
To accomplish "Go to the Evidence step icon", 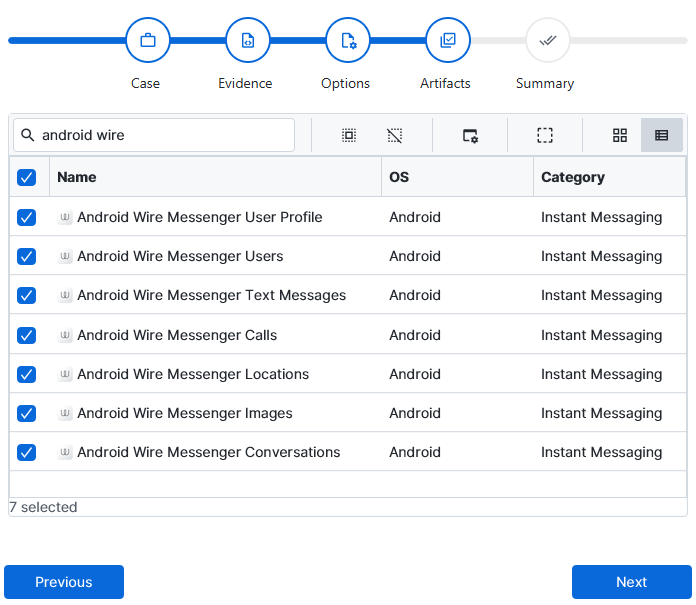I will coord(248,40).
